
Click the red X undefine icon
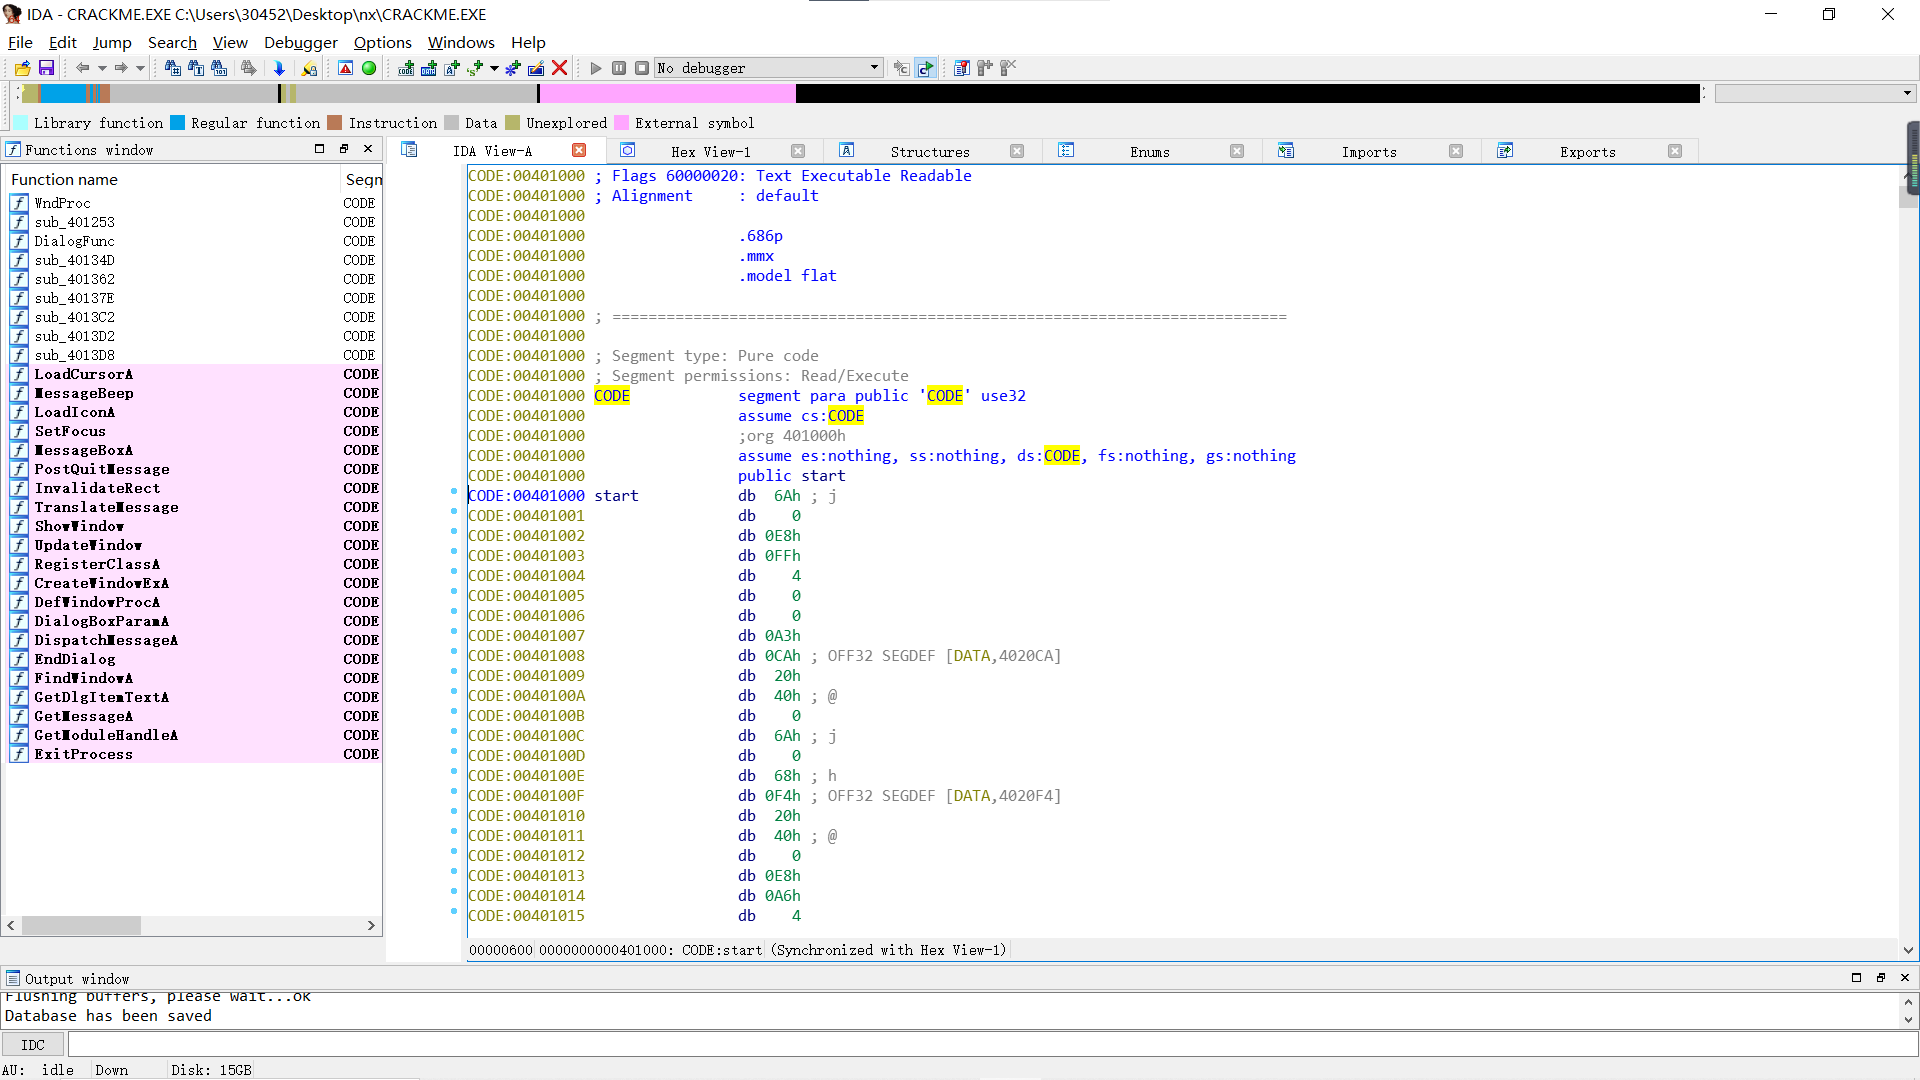[560, 68]
